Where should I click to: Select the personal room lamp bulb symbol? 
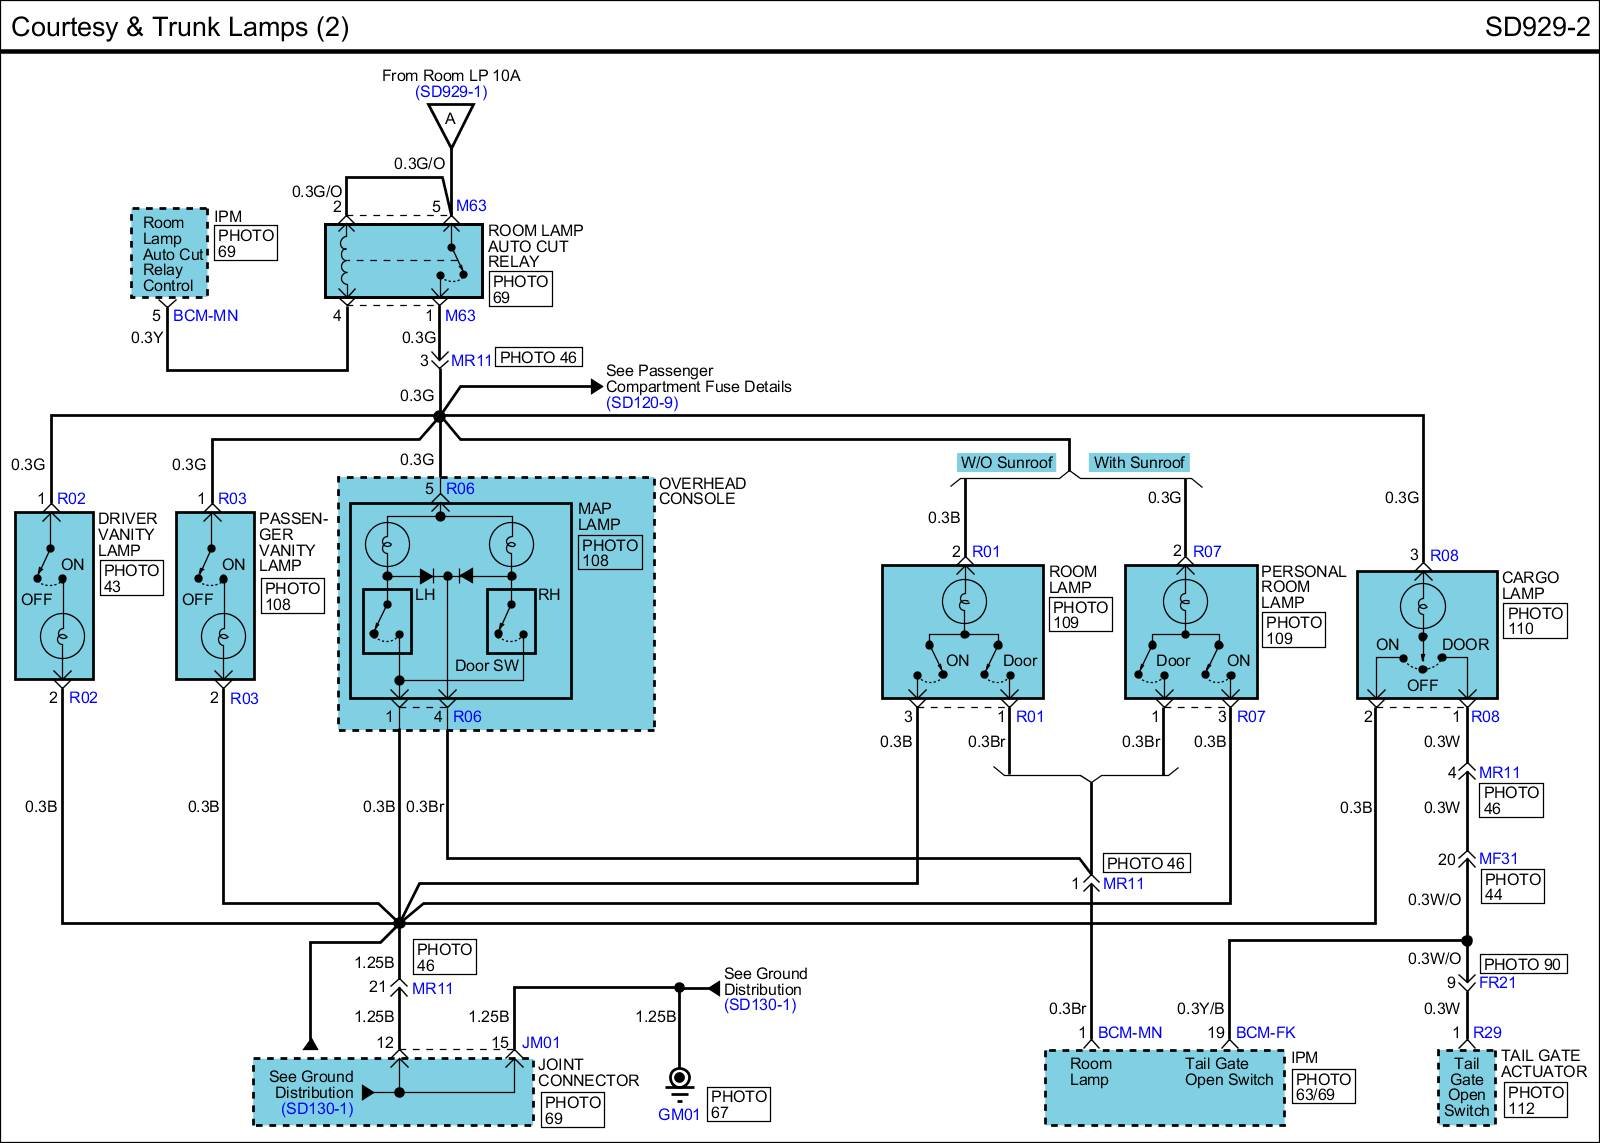(x=1185, y=603)
